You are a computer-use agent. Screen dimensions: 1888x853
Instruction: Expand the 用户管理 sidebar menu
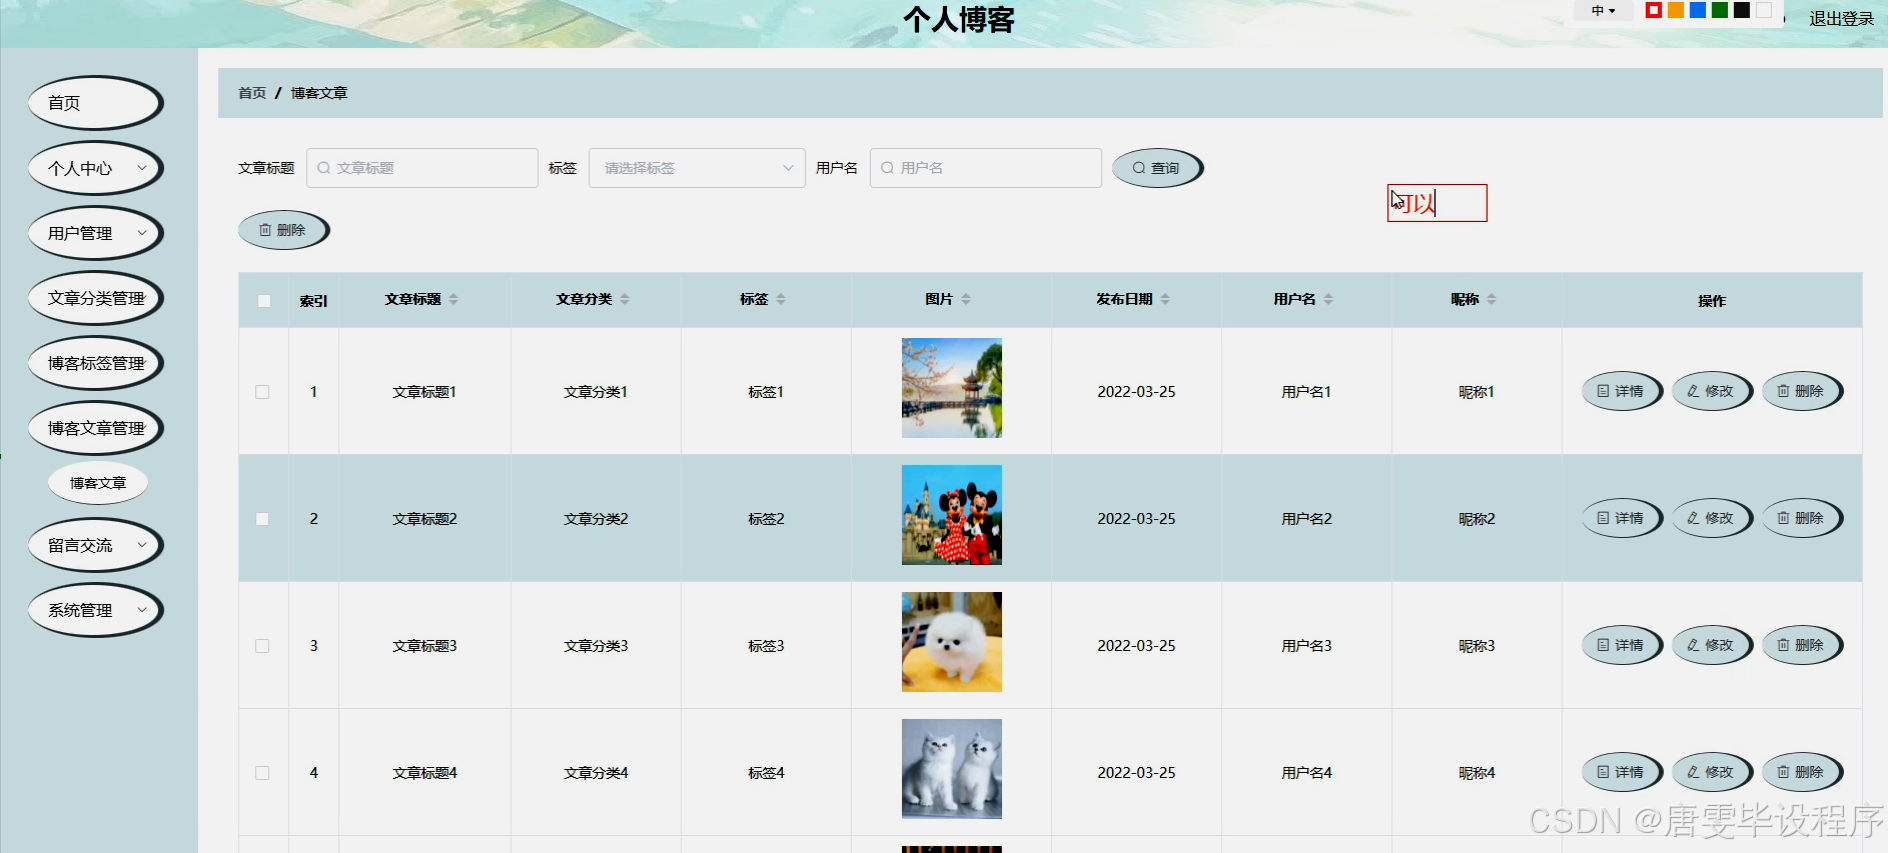coord(95,233)
